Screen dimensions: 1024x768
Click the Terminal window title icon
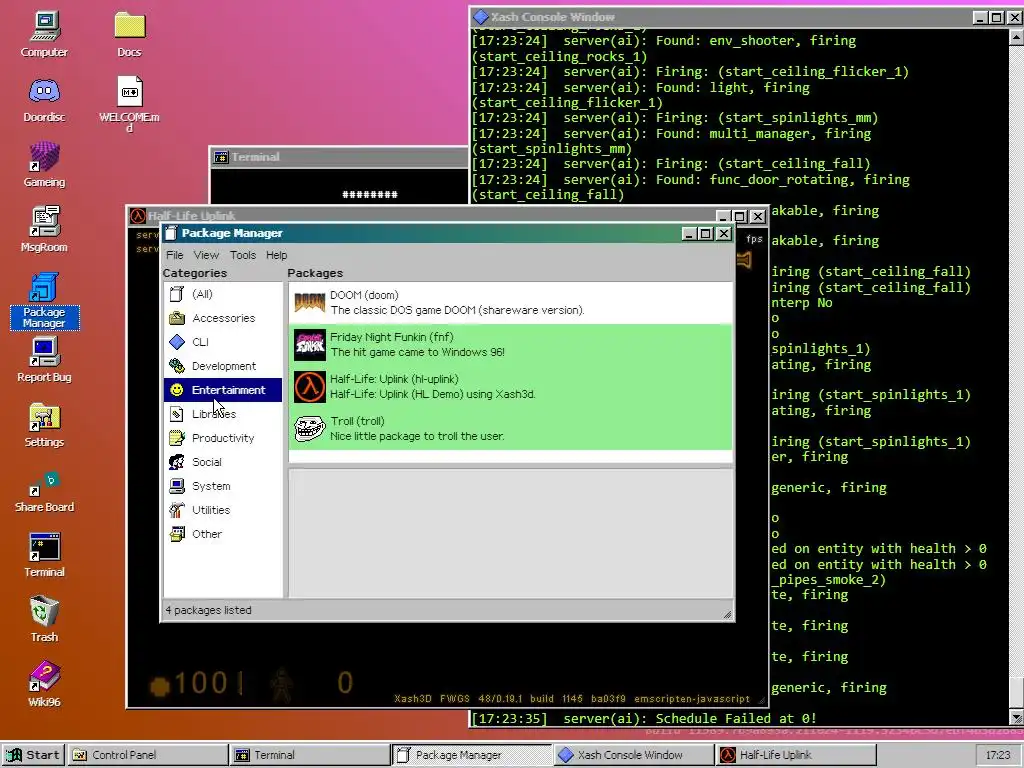tap(221, 157)
